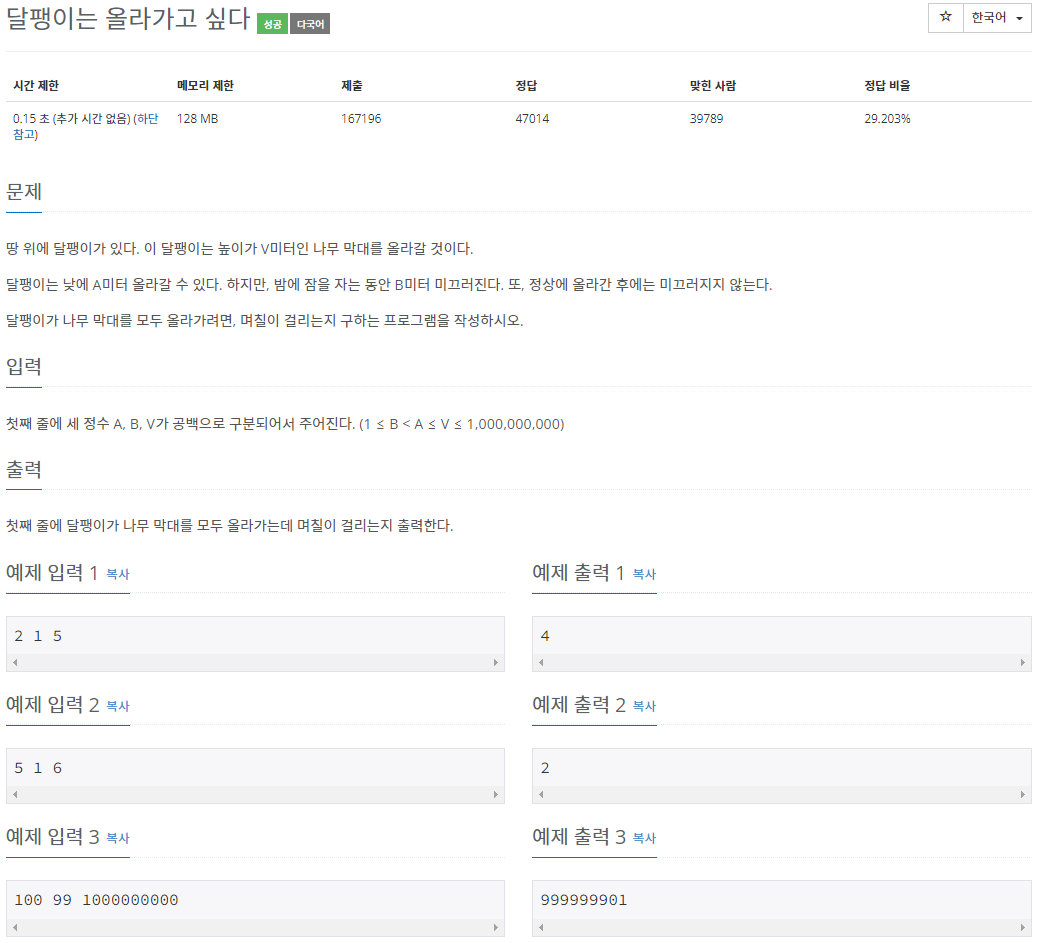The width and height of the screenshot is (1046, 943).
Task: Click the memory limit value 128 MB
Action: pos(197,119)
